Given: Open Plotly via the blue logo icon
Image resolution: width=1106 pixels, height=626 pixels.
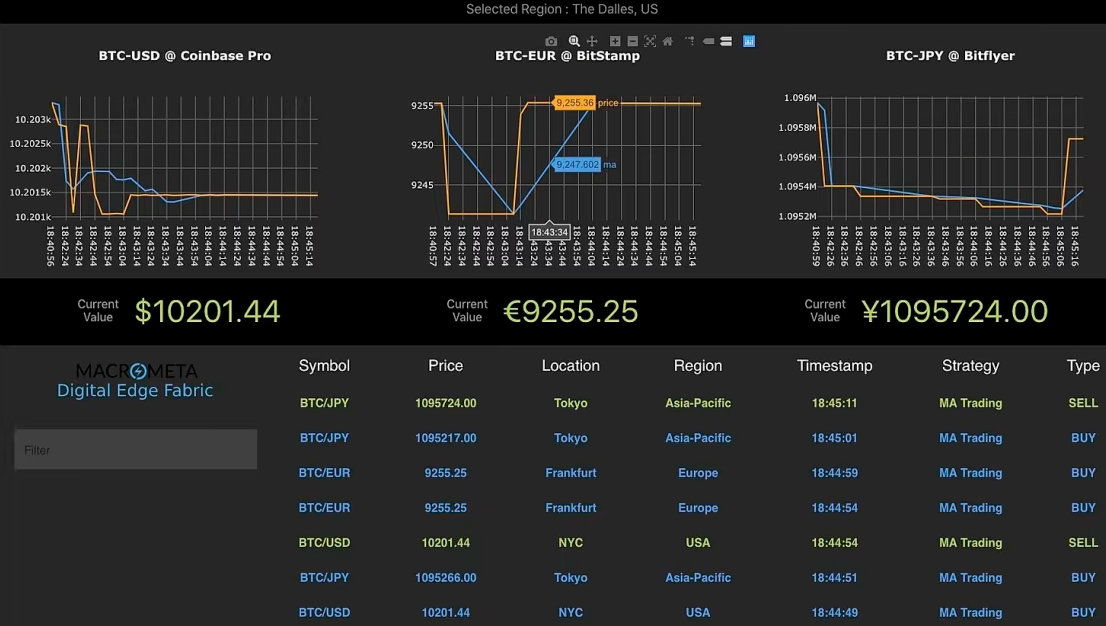Looking at the screenshot, I should (x=748, y=41).
